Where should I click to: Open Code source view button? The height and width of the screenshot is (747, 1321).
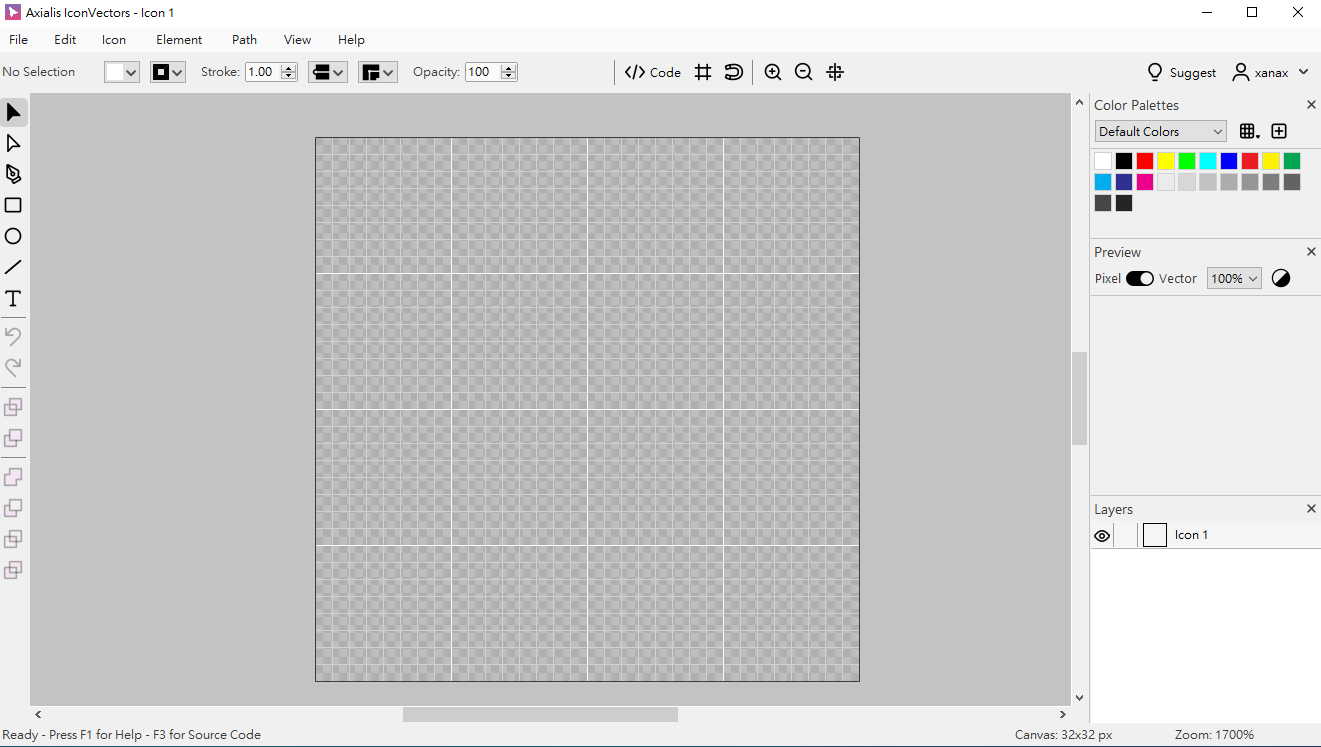[x=653, y=72]
